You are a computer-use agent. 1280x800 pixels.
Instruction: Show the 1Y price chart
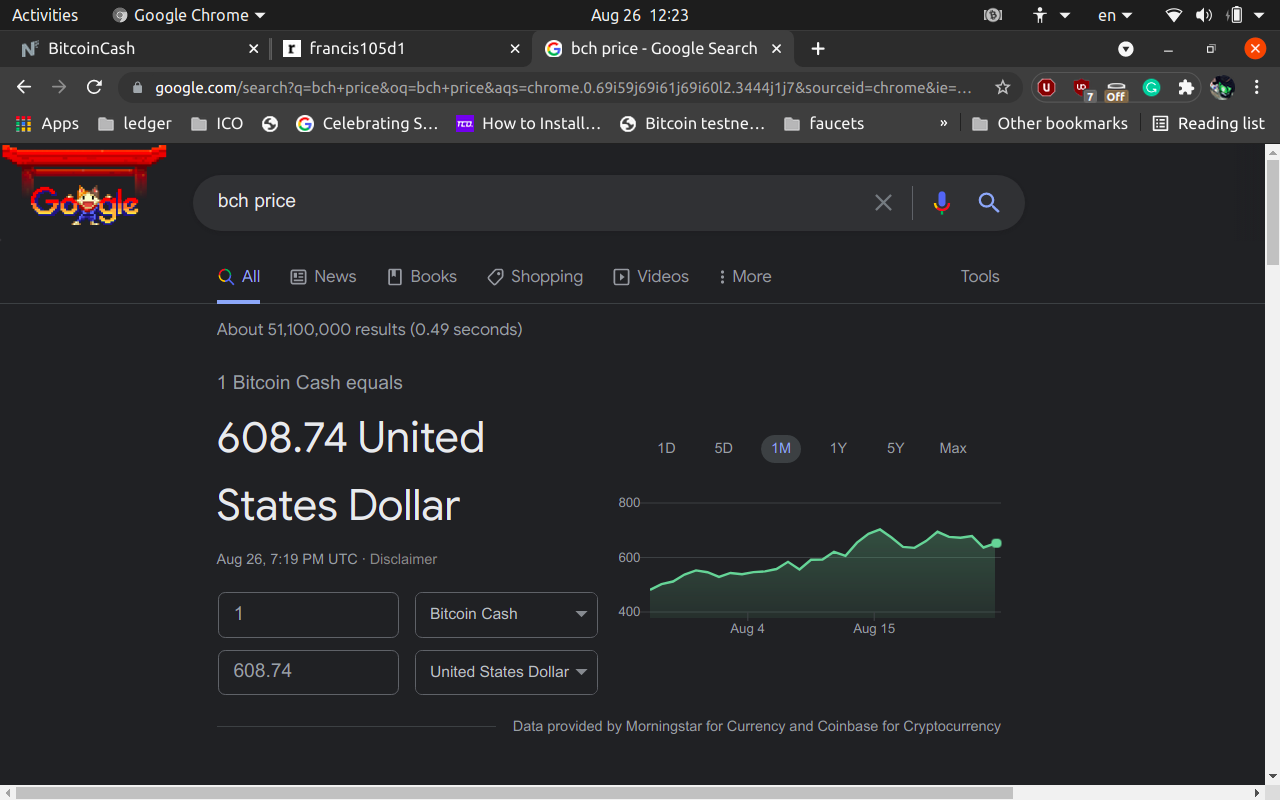tap(838, 449)
